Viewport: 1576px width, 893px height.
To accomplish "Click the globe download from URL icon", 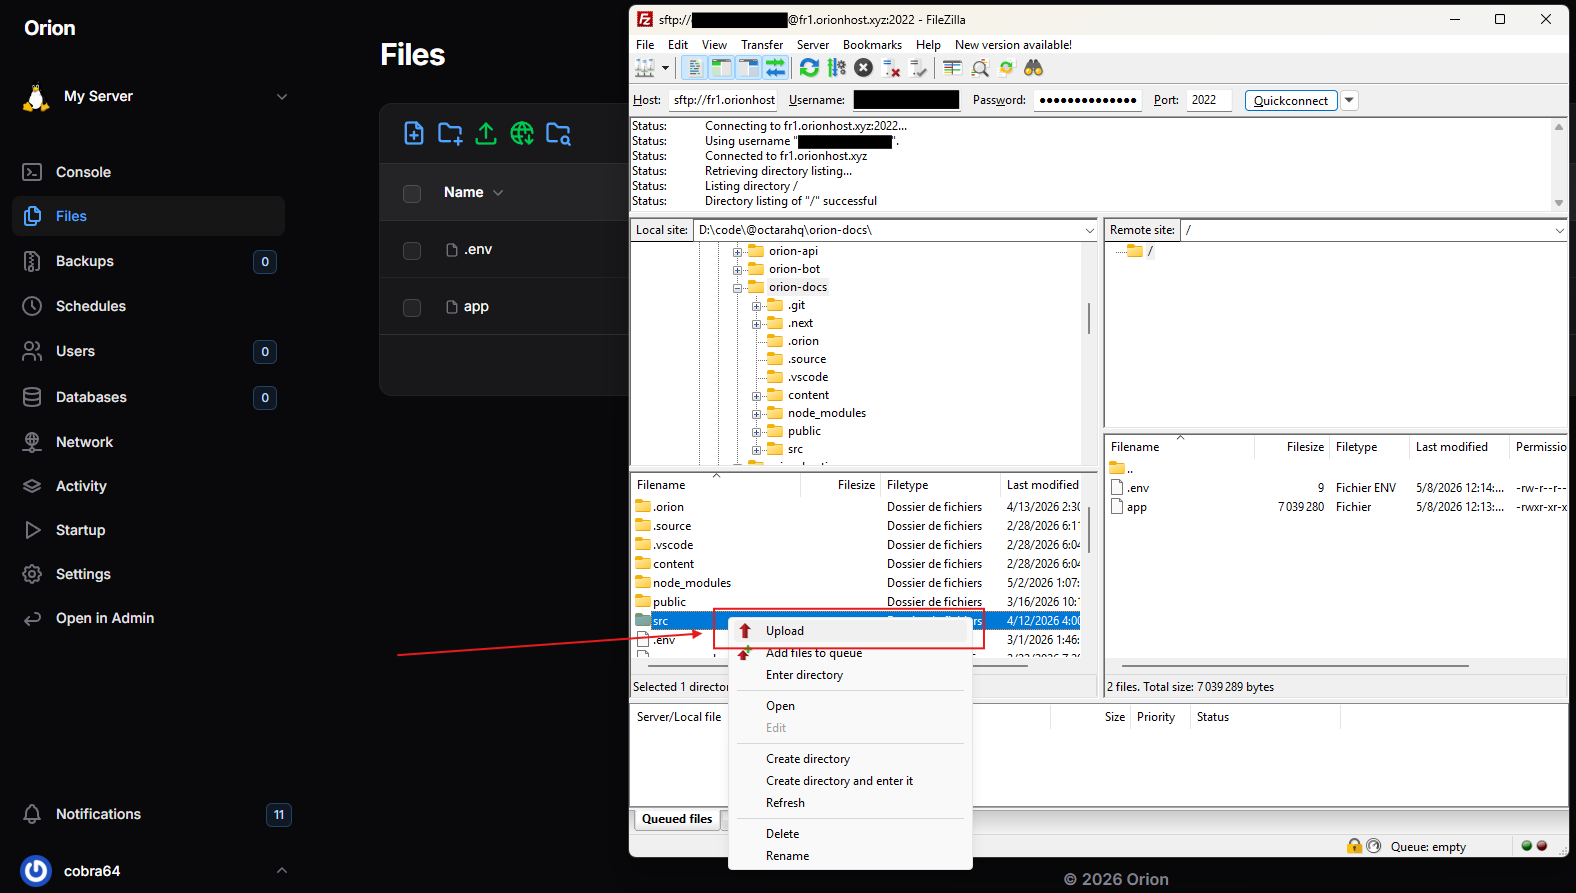I will click(522, 133).
